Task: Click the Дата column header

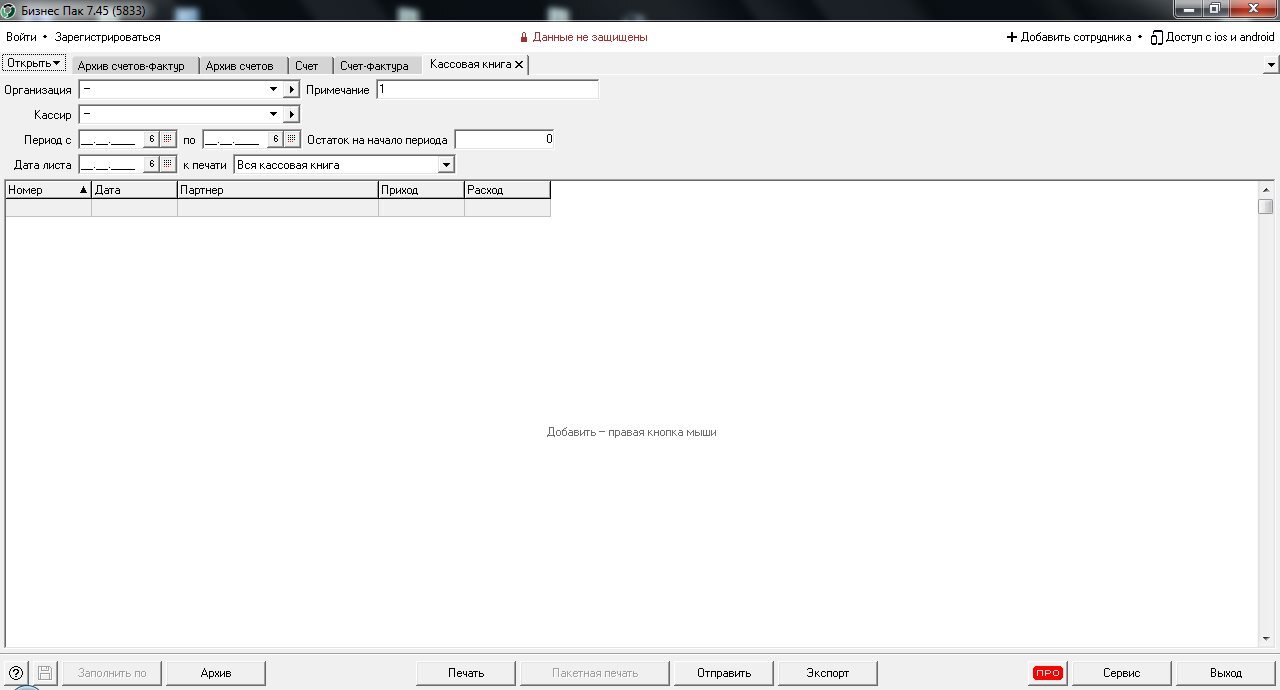Action: click(x=134, y=190)
